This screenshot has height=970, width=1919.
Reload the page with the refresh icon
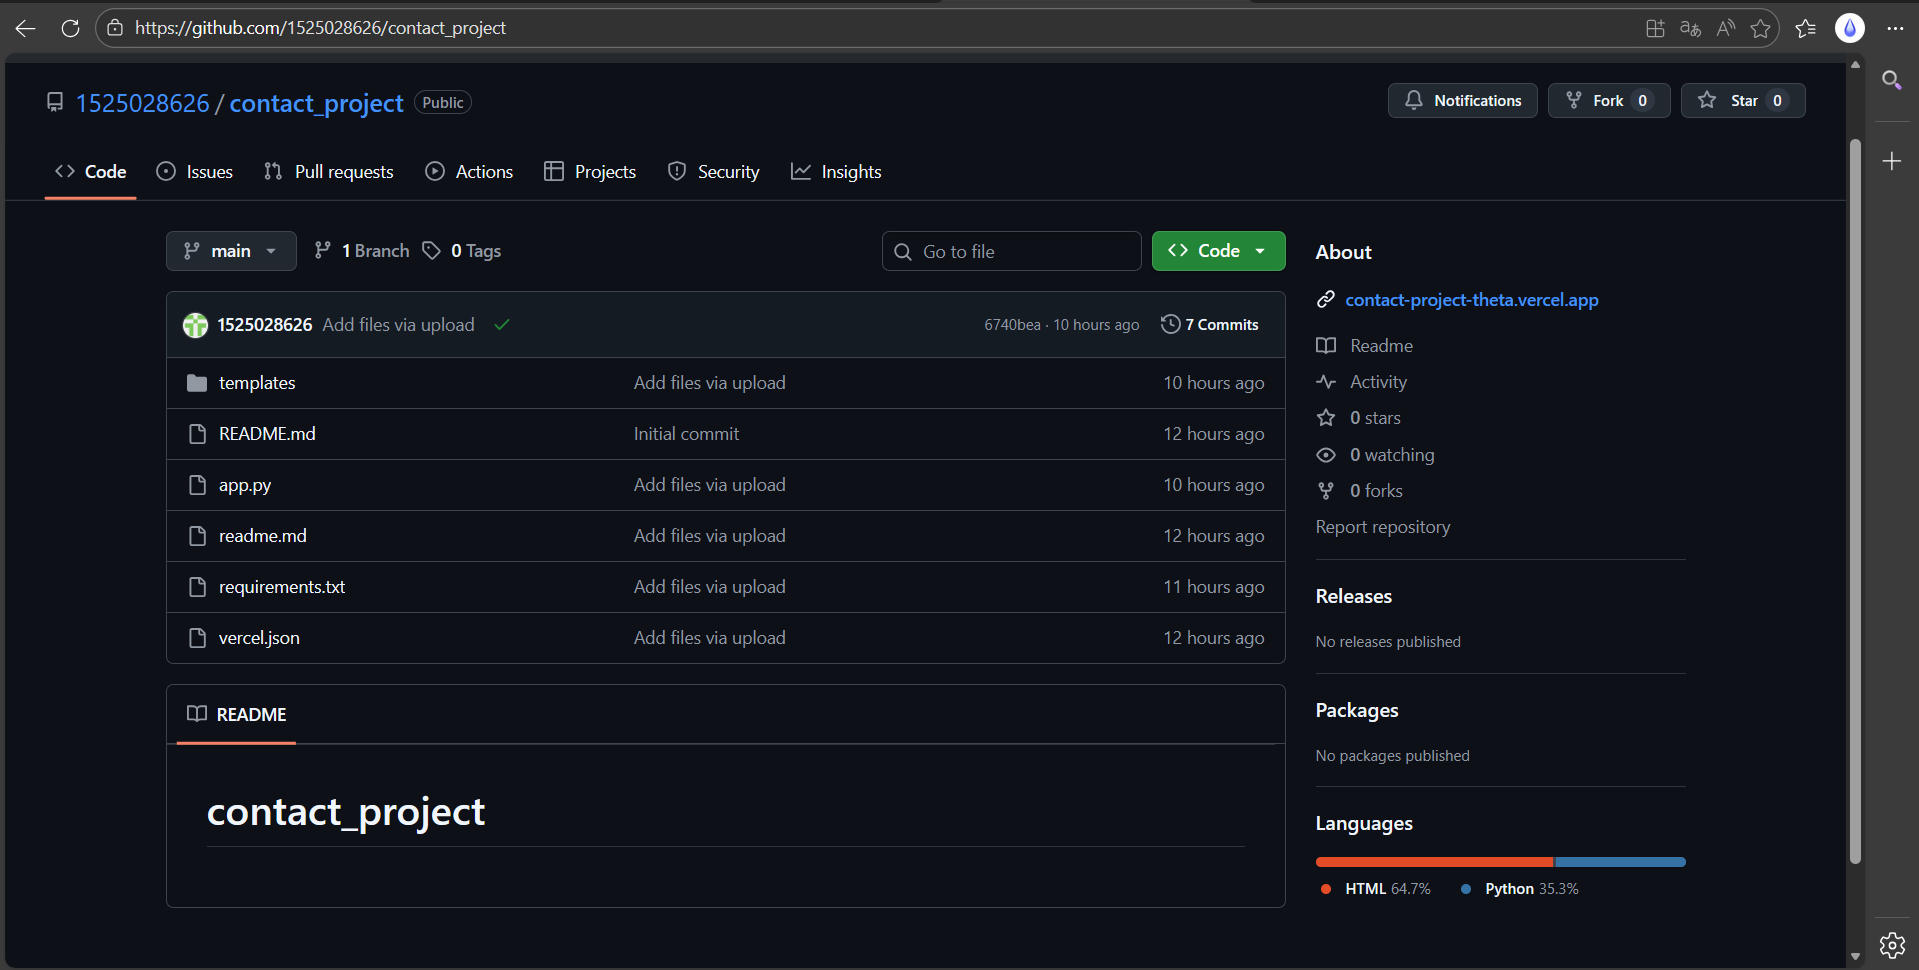click(x=70, y=28)
